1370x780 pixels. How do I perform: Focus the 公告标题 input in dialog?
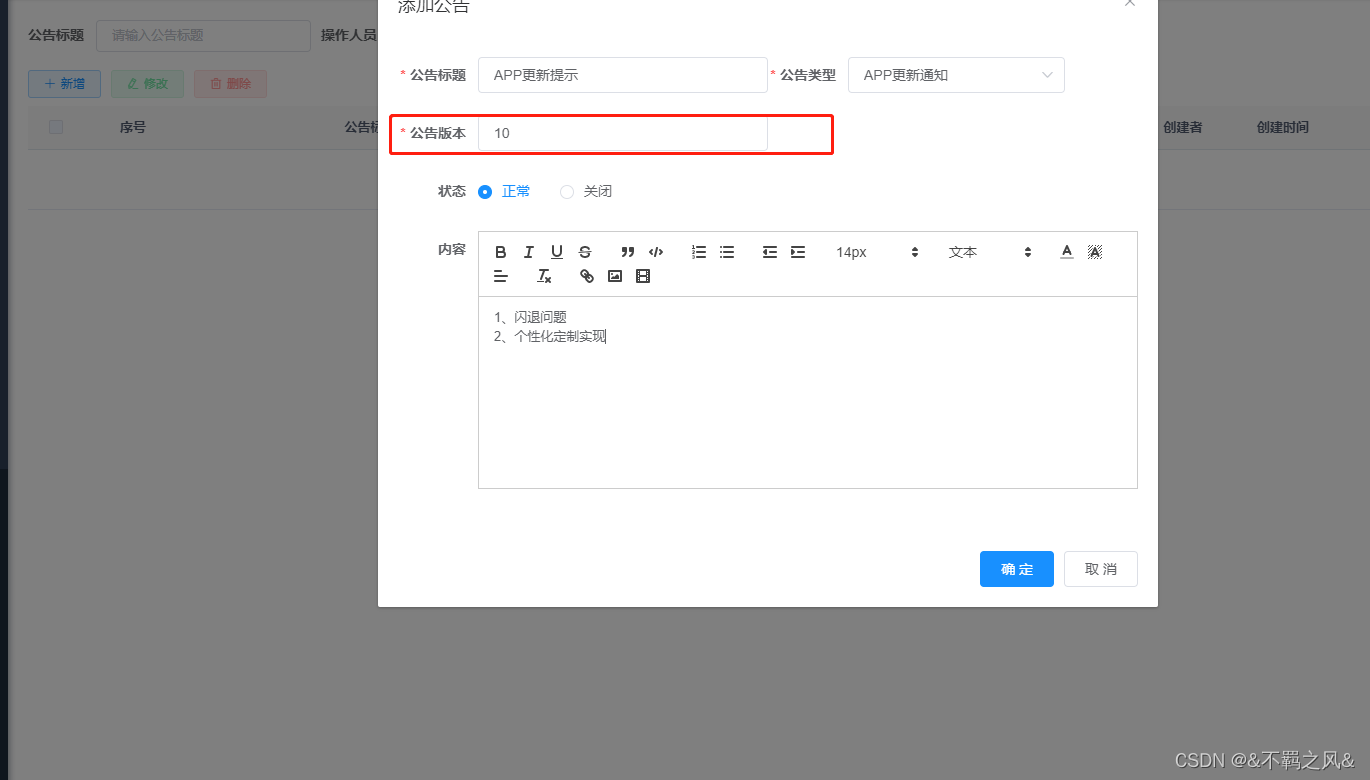point(622,75)
